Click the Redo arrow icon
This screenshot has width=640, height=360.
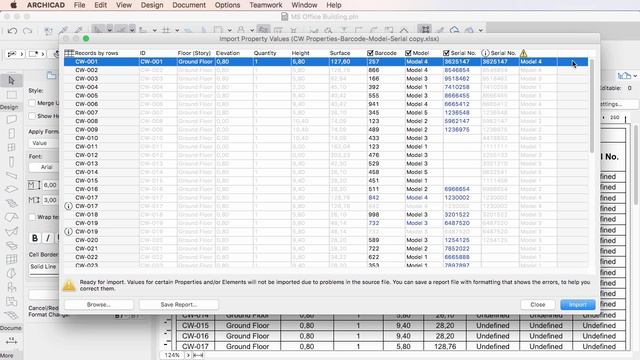[27, 31]
